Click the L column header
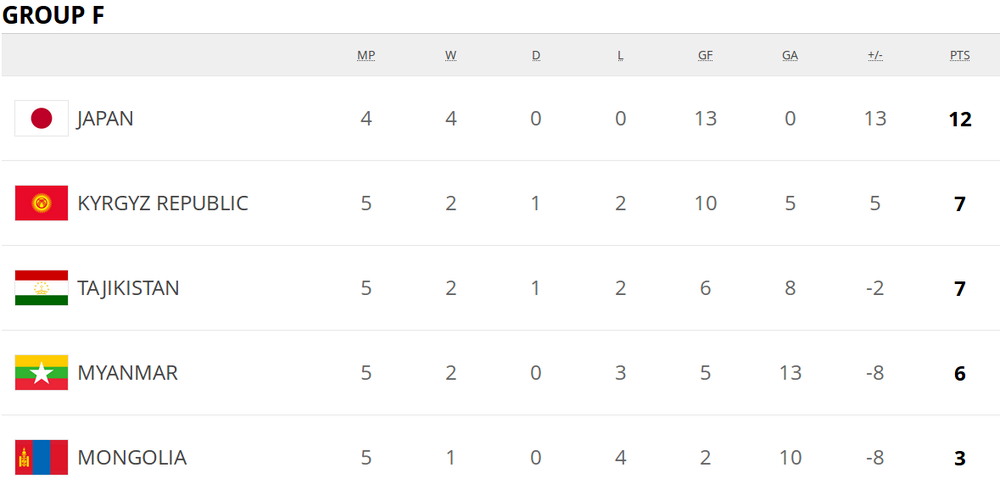 coord(621,56)
